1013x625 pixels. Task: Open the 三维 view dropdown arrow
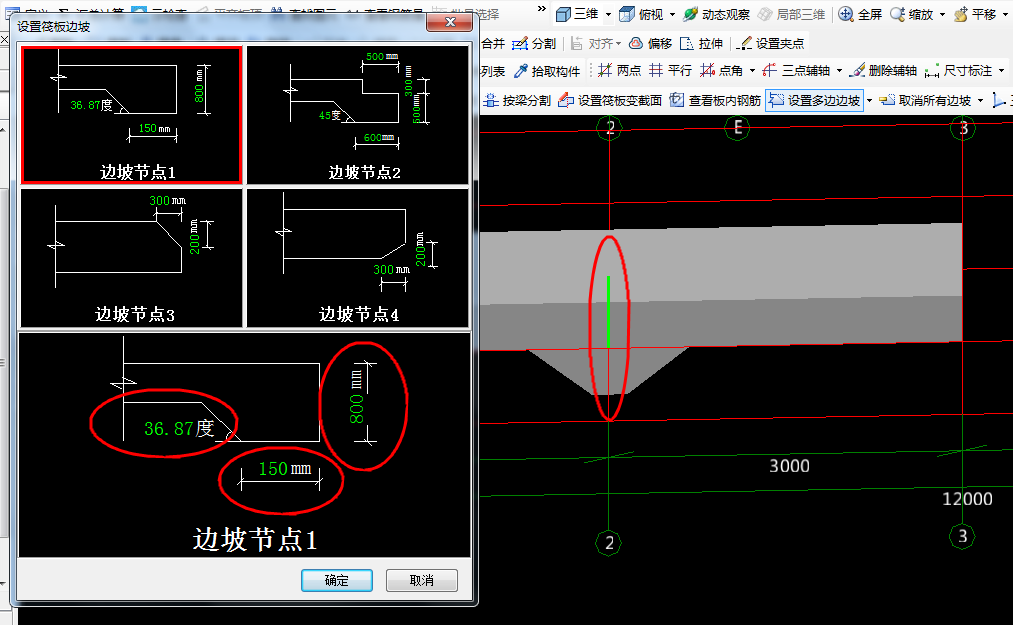[609, 14]
